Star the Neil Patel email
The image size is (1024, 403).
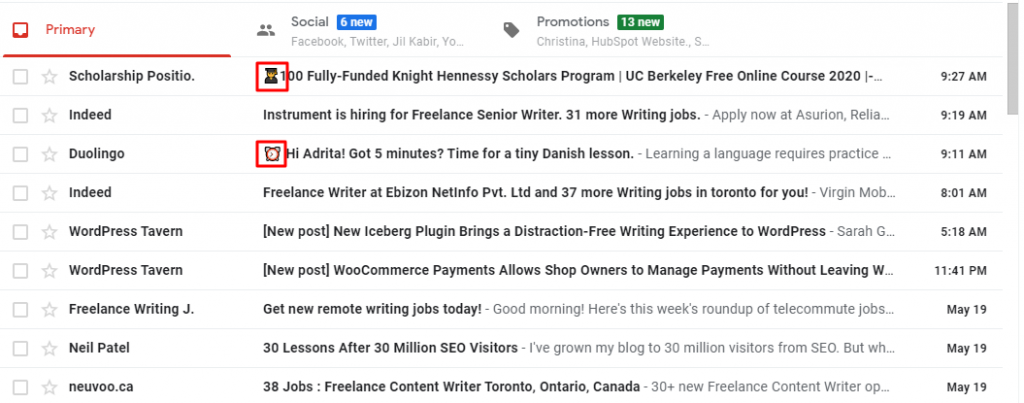click(50, 349)
